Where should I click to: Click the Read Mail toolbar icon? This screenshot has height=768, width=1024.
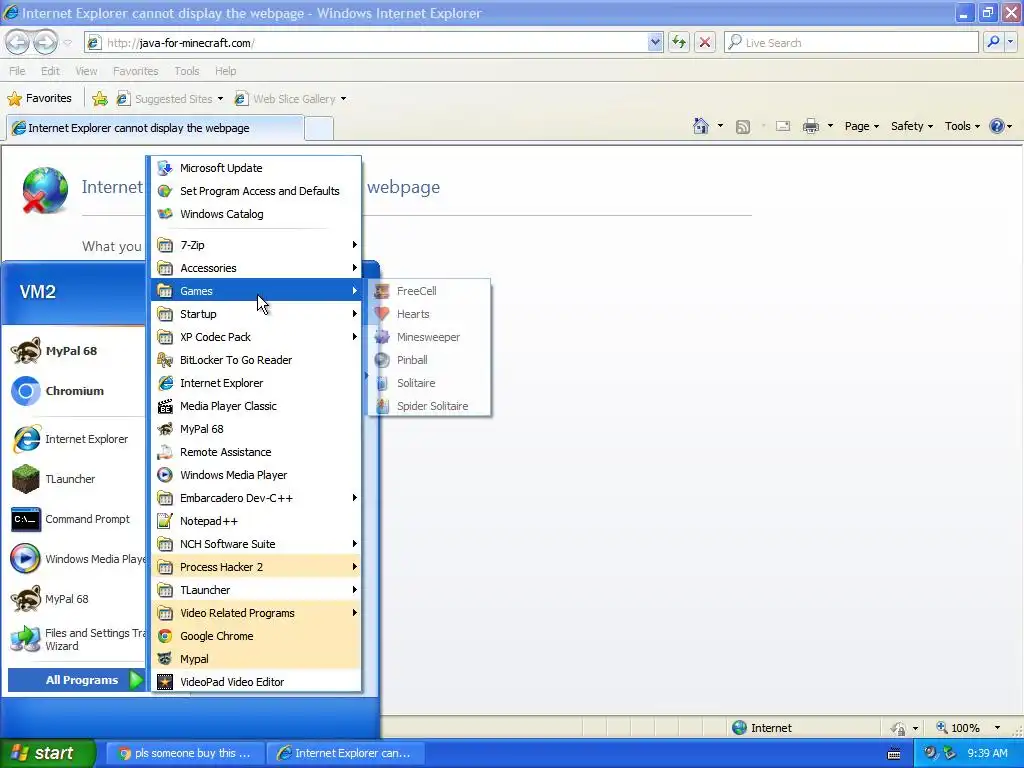tap(783, 126)
